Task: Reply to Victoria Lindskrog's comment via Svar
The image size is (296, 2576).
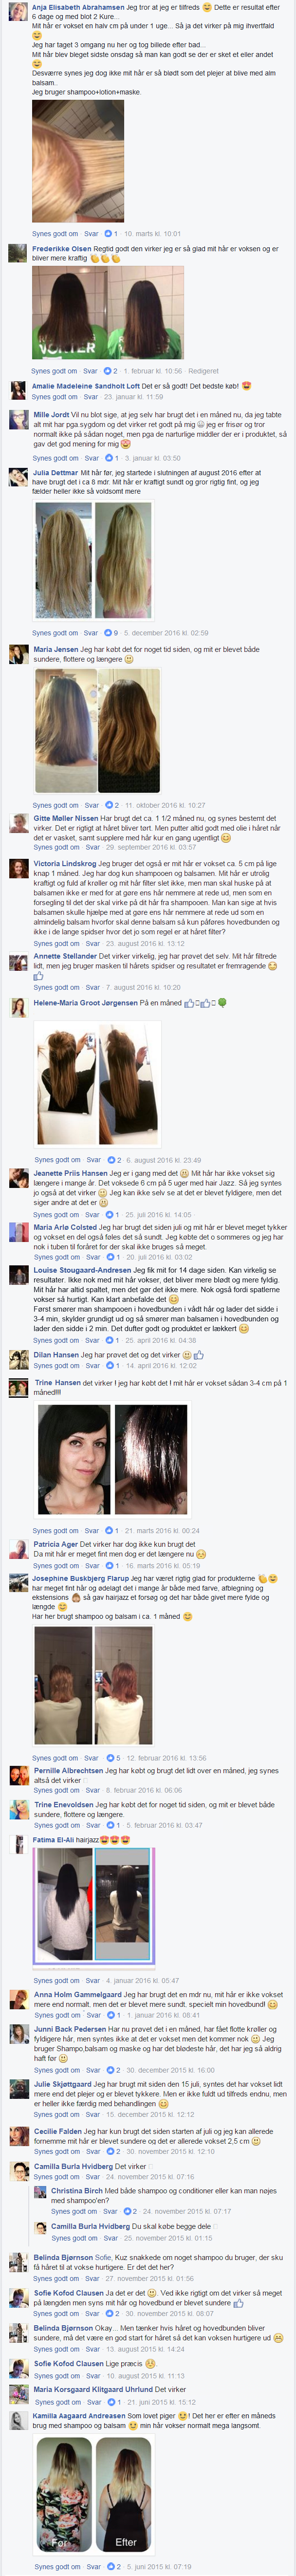Action: coord(91,943)
